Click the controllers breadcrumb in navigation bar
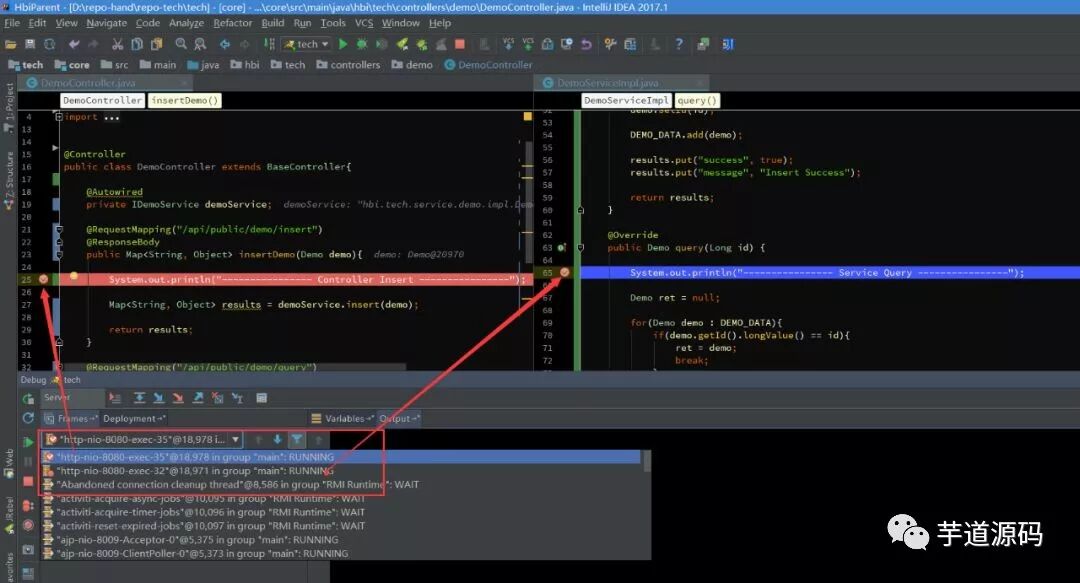The width and height of the screenshot is (1080, 583). 348,65
